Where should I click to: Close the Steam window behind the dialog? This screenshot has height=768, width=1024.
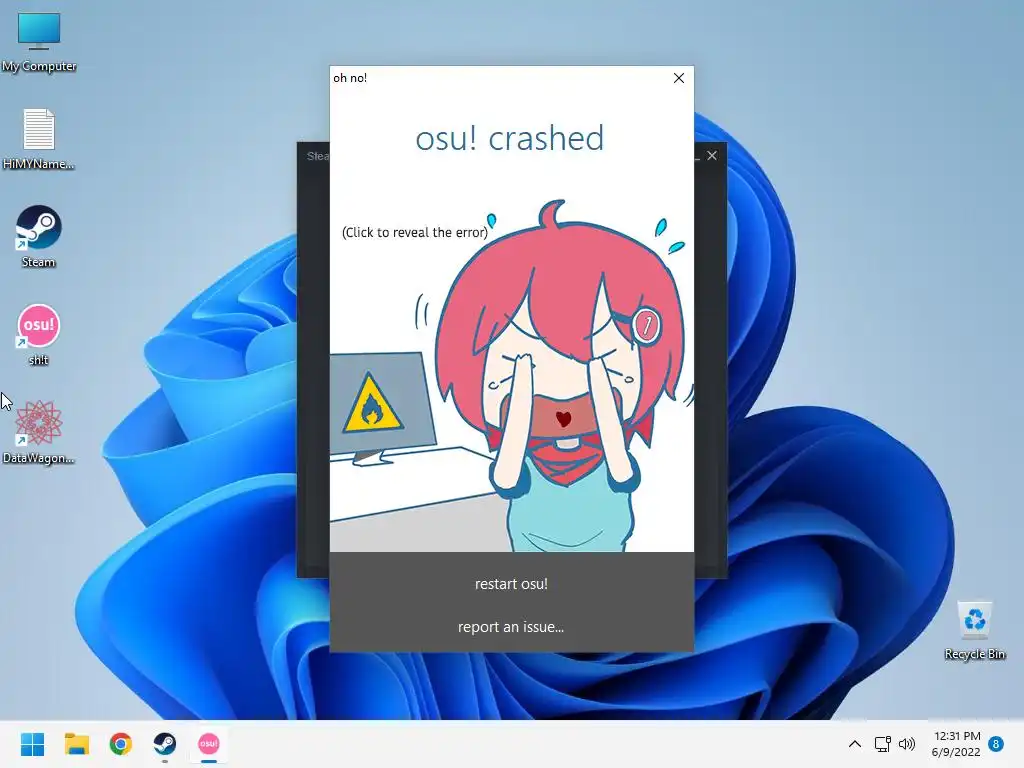pos(712,155)
